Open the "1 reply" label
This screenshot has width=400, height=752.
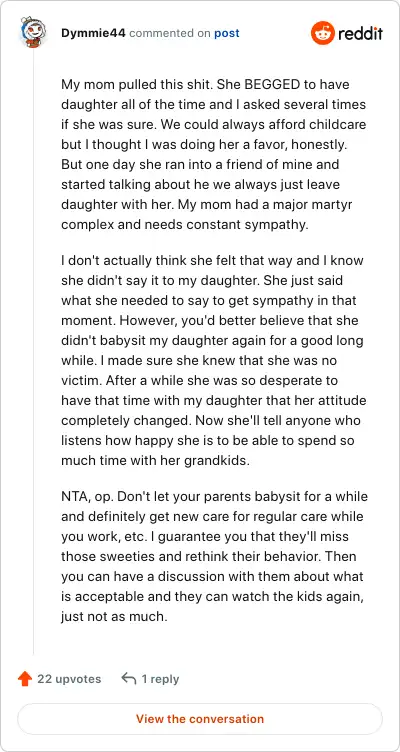[160, 679]
